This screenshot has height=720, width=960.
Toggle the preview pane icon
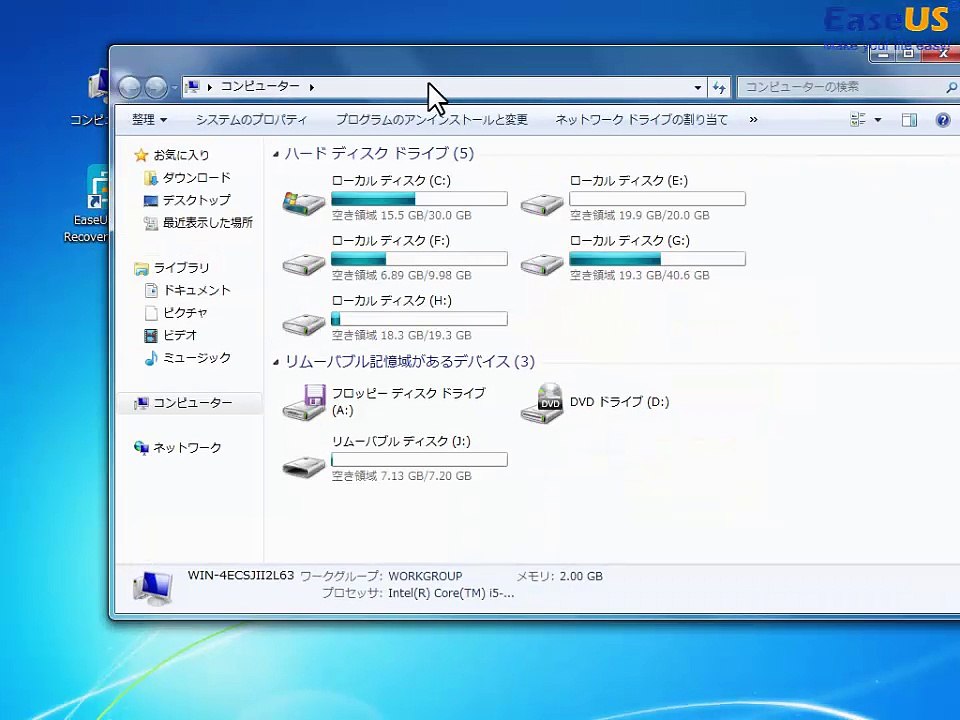point(909,120)
